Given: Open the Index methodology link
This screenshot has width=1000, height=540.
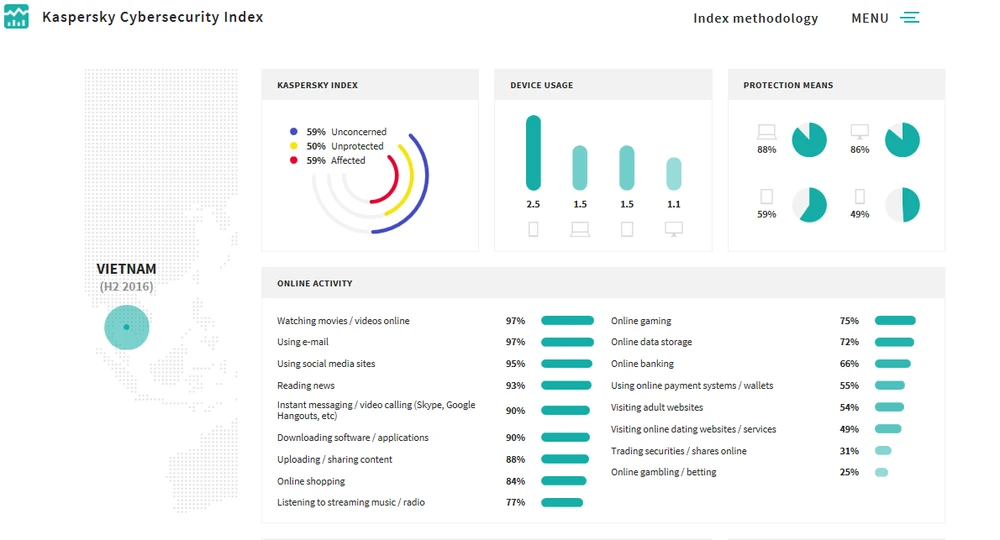Looking at the screenshot, I should (755, 18).
